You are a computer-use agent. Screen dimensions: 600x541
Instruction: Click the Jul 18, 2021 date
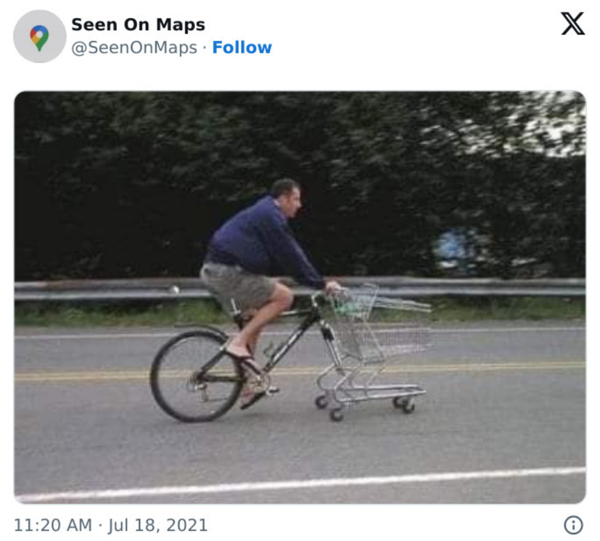tap(158, 525)
